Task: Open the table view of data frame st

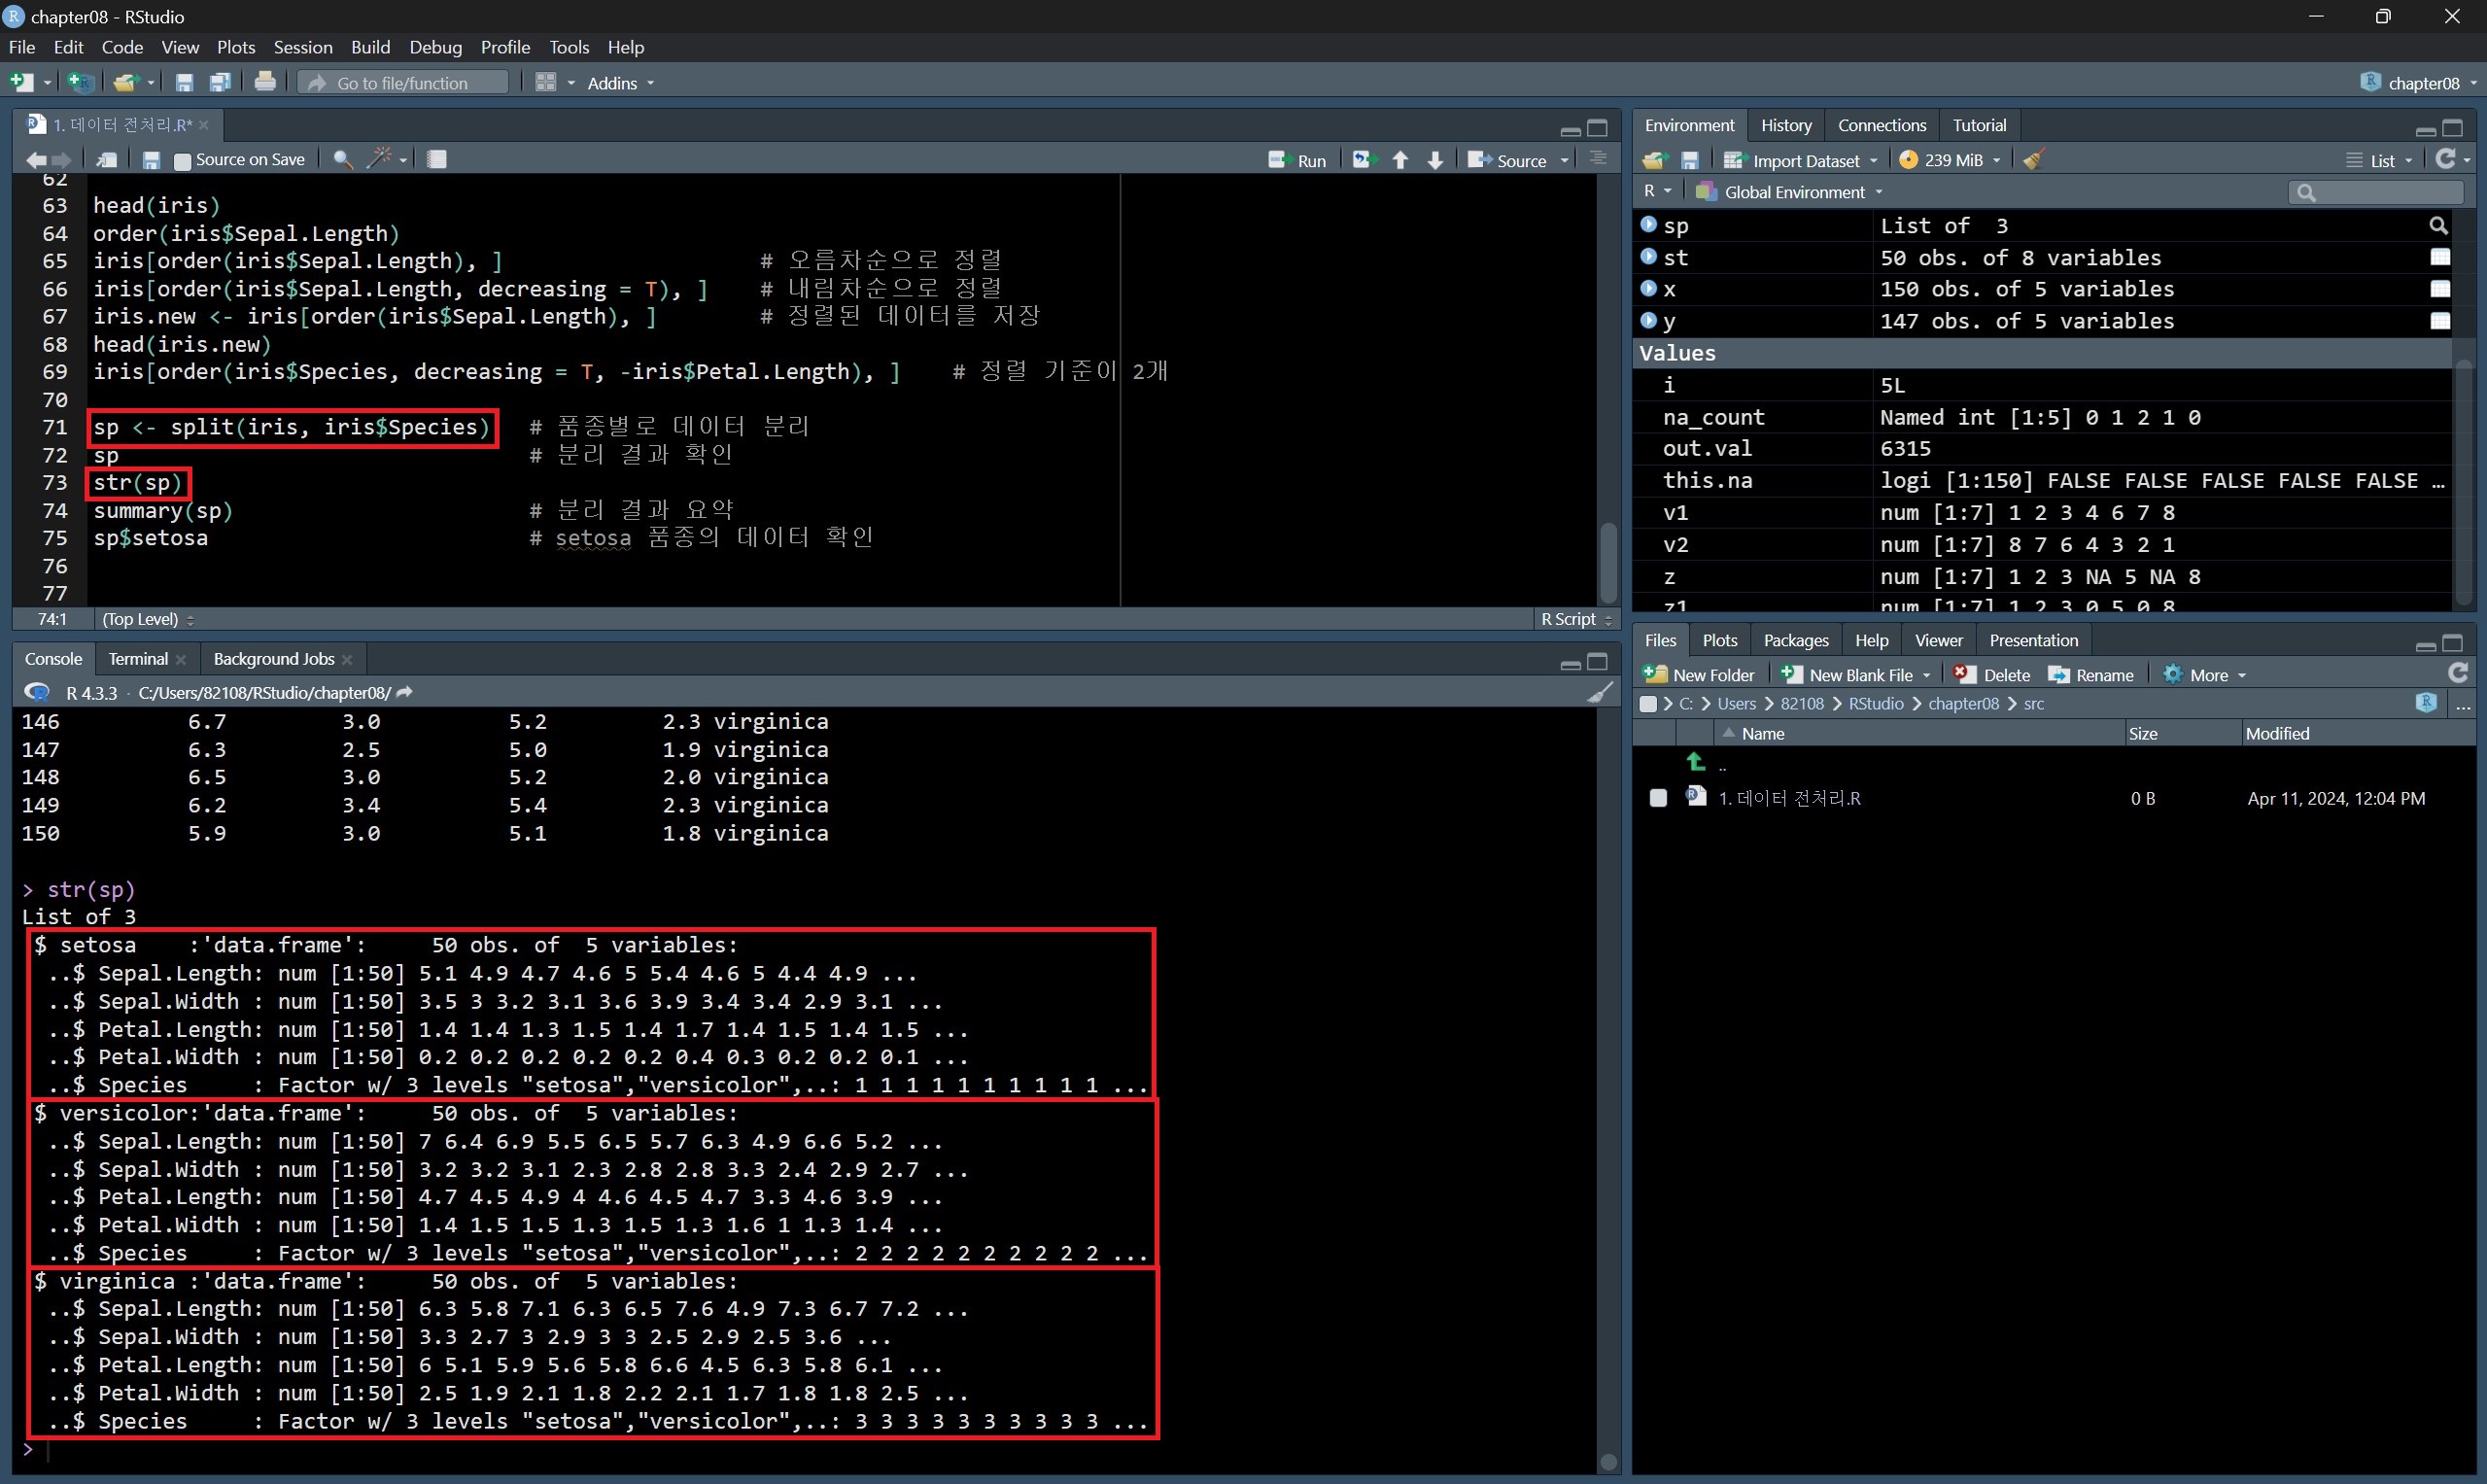Action: 2440,257
